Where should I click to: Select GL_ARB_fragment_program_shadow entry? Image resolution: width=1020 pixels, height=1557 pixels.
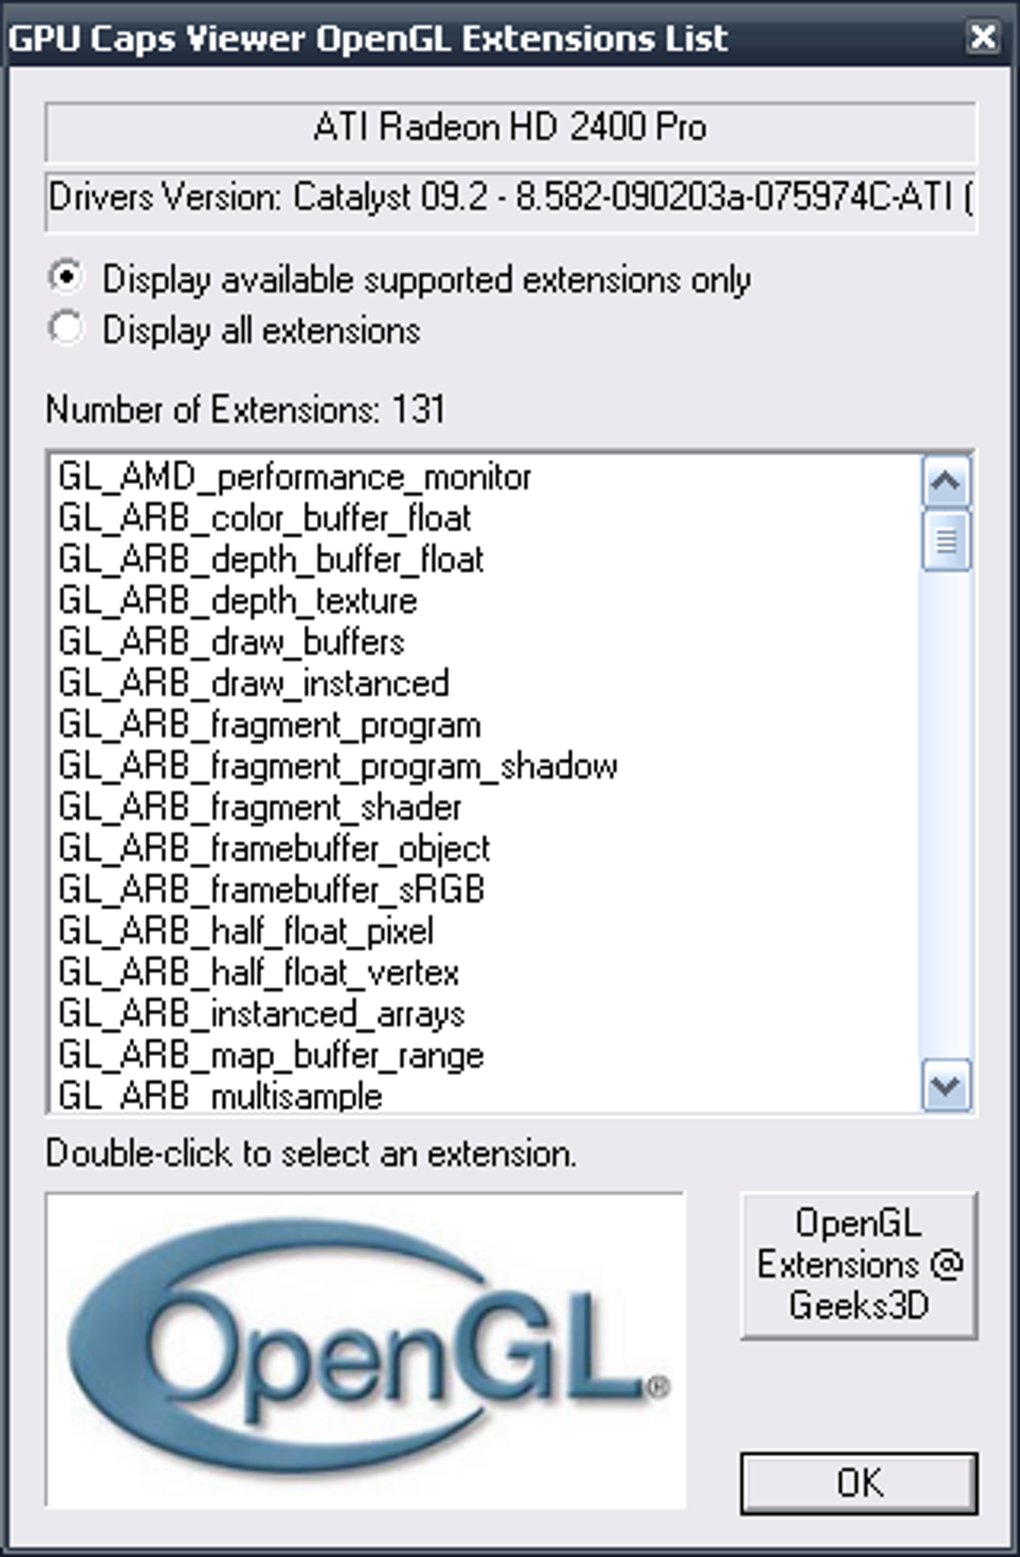coord(338,767)
